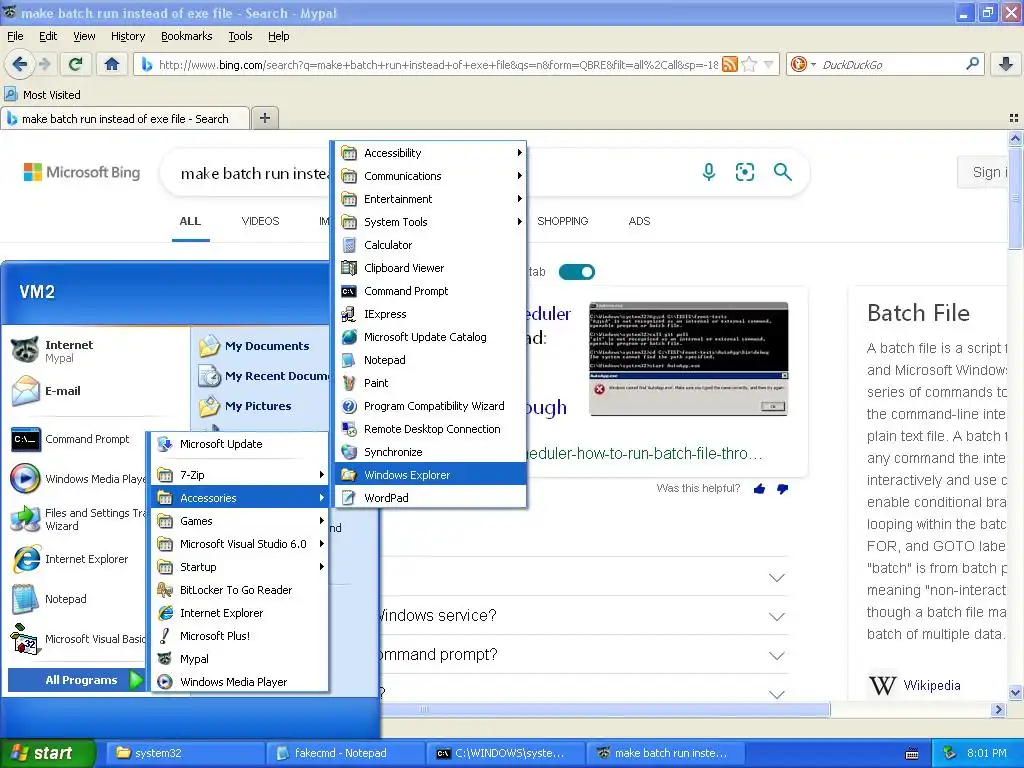Go to the Home page icon
This screenshot has height=768, width=1024.
(x=112, y=64)
